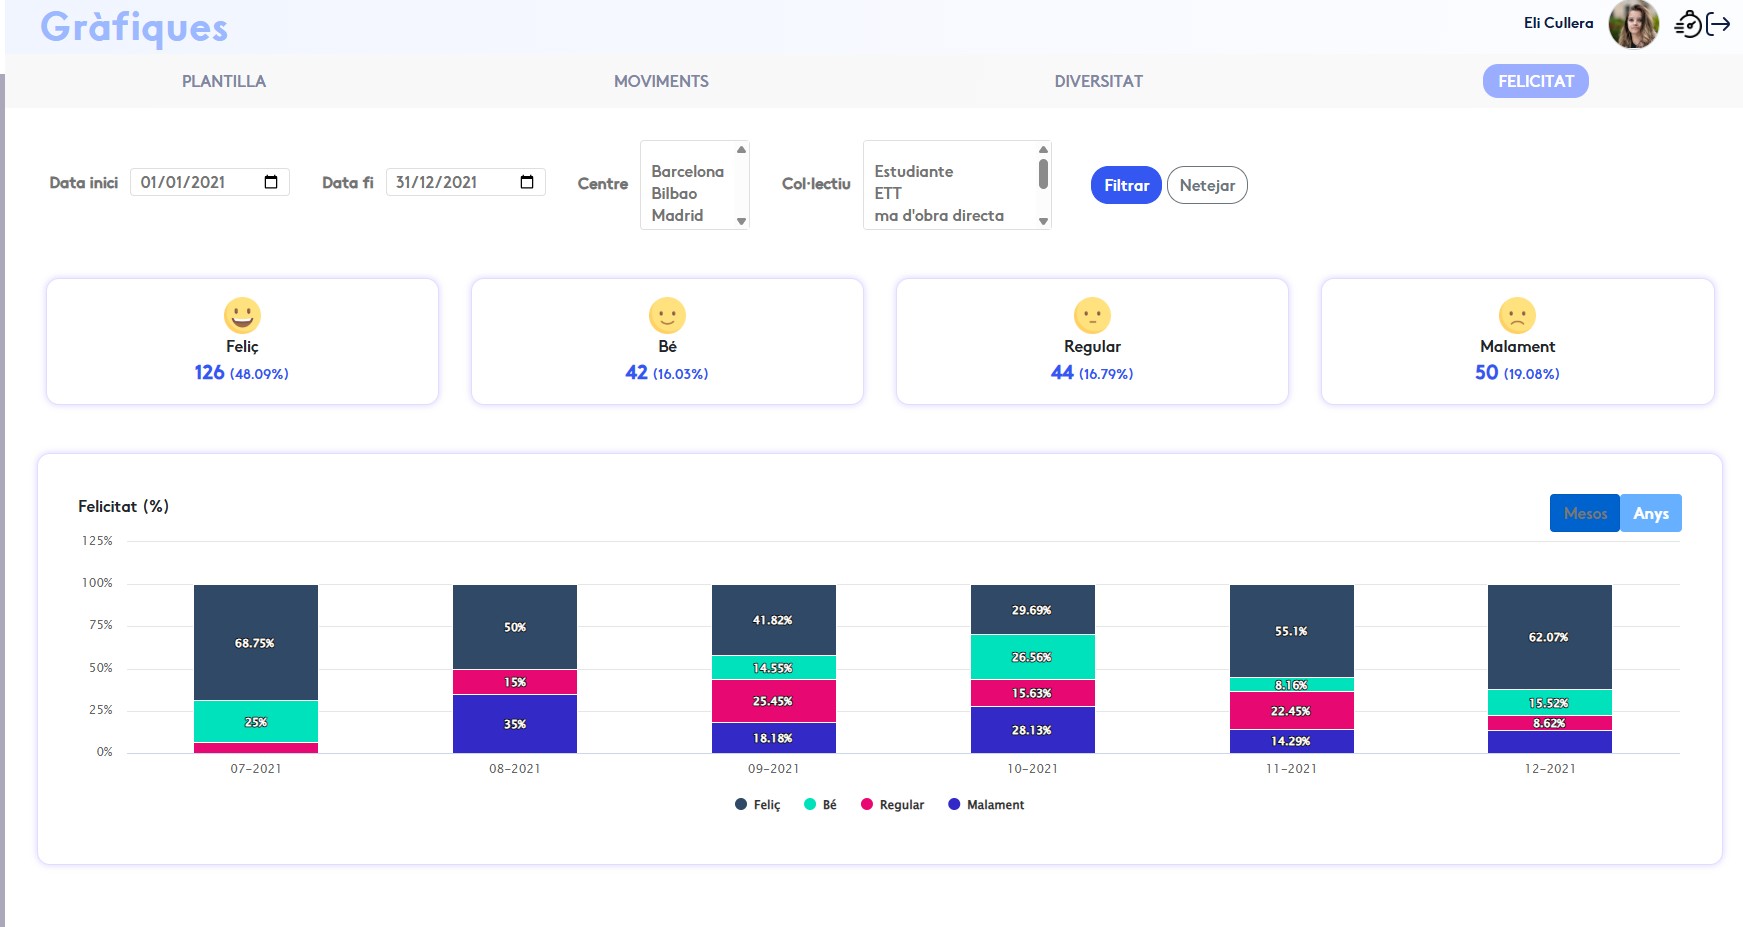This screenshot has width=1743, height=927.
Task: Open the Data fi calendar picker icon
Action: pos(527,182)
